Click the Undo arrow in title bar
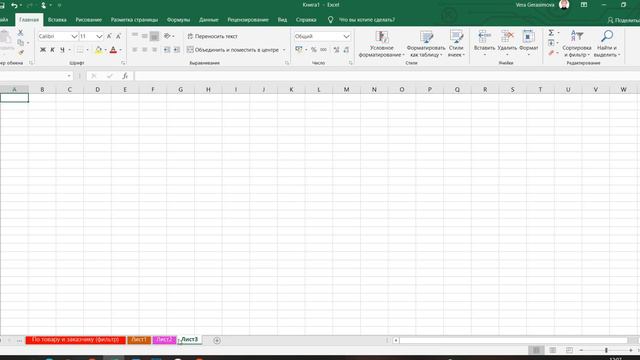This screenshot has width=640, height=360. [14, 5]
